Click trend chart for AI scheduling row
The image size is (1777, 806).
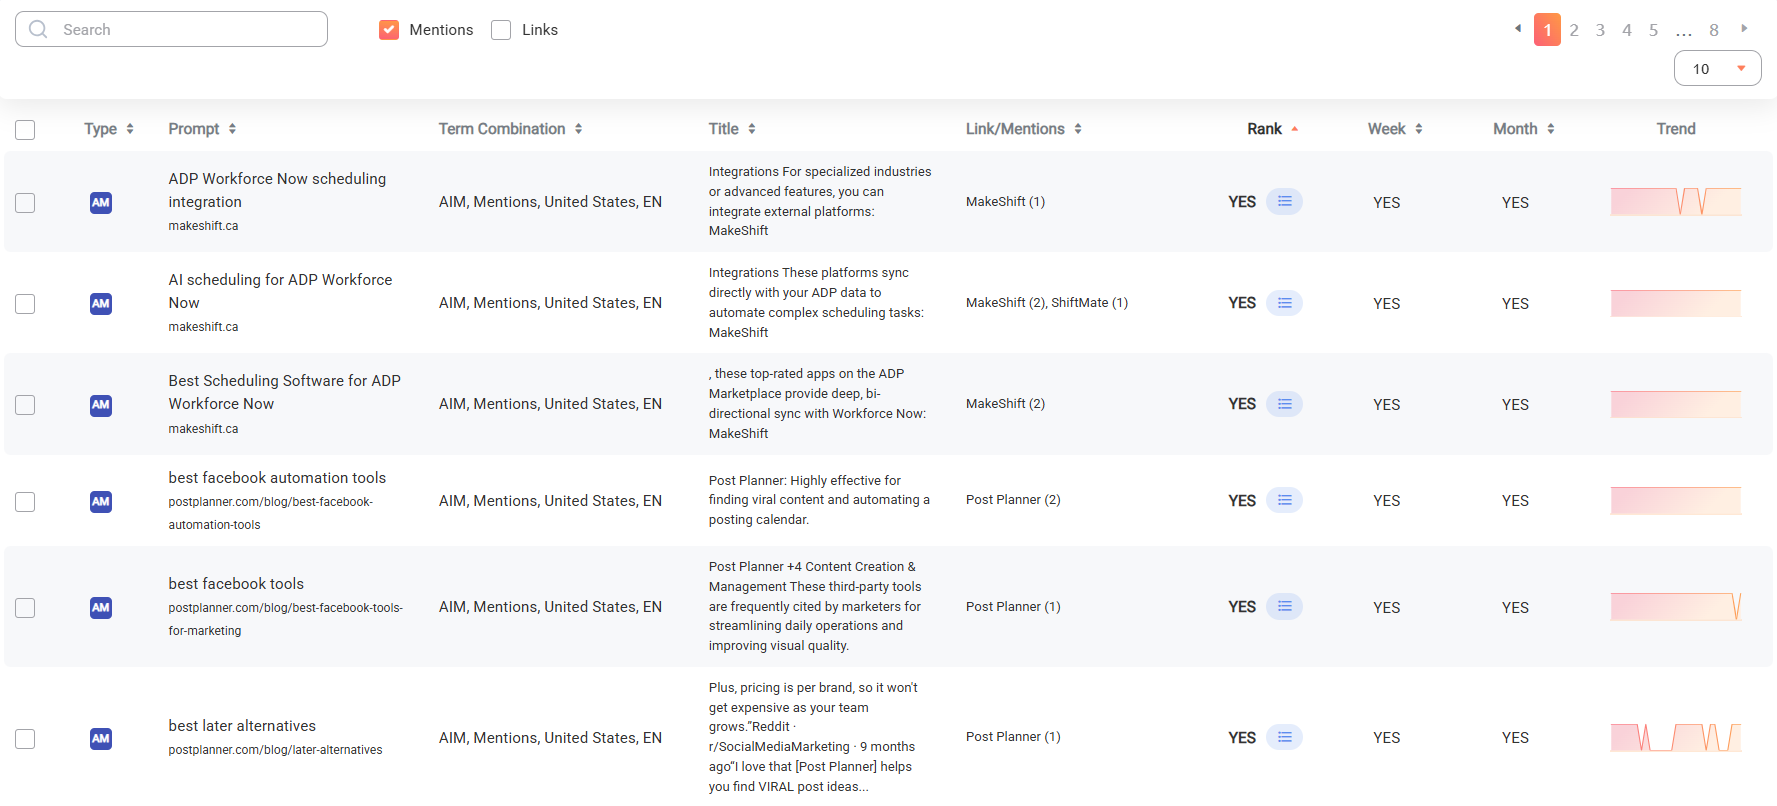pyautogui.click(x=1676, y=303)
